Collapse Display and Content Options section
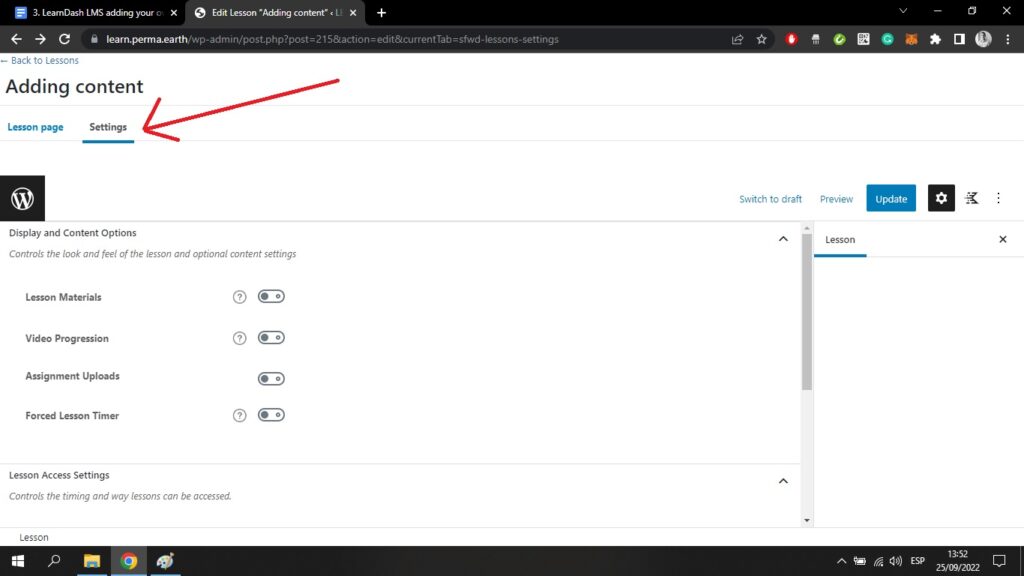 (783, 238)
